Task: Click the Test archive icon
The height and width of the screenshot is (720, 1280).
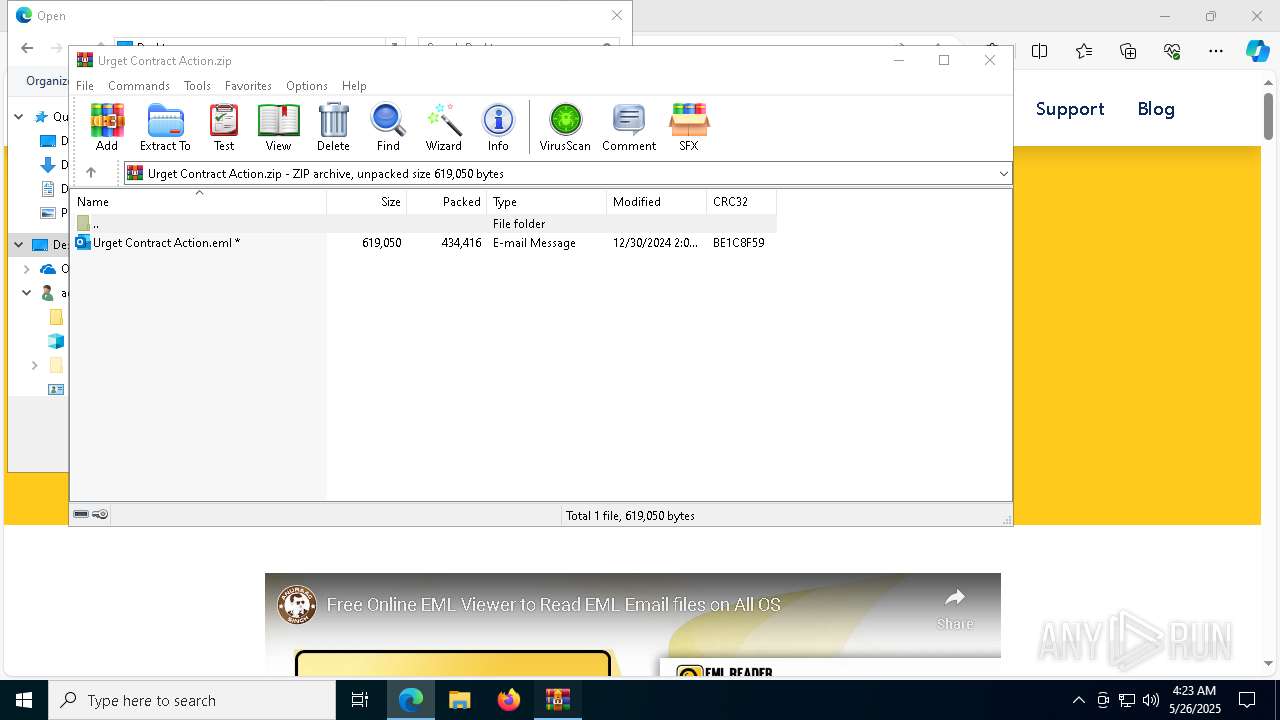Action: (224, 127)
